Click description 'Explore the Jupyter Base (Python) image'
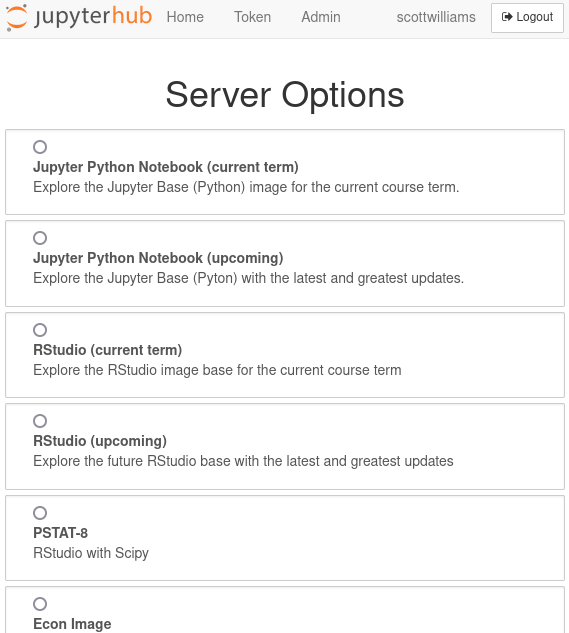 [x=246, y=187]
